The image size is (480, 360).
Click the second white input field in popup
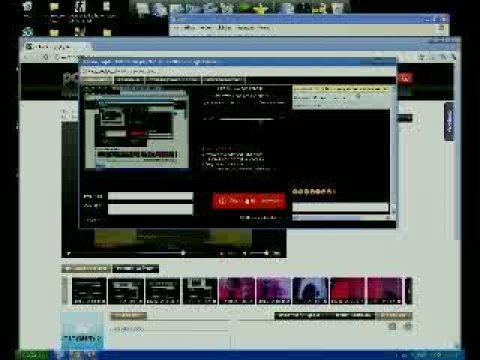pos(150,209)
